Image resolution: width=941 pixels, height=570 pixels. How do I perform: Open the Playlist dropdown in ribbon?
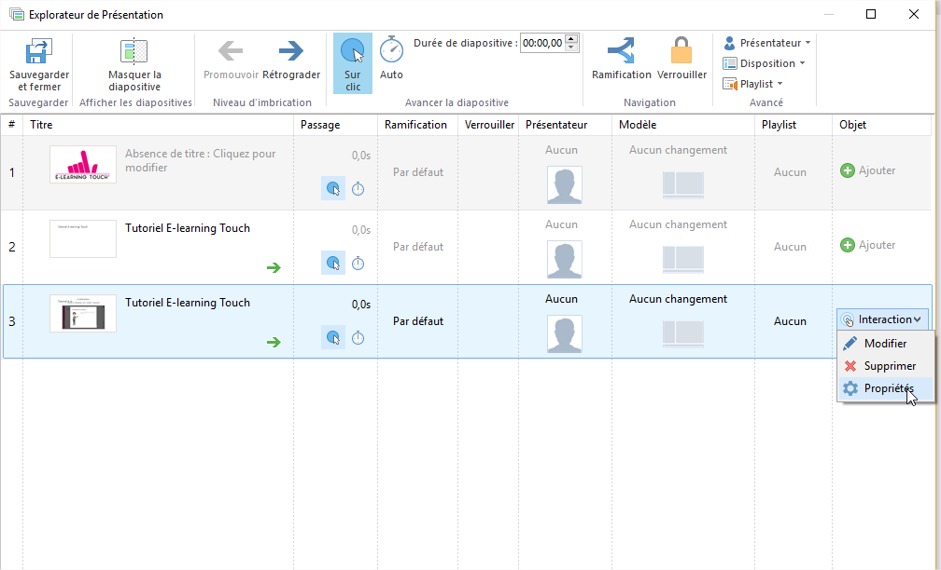(754, 84)
